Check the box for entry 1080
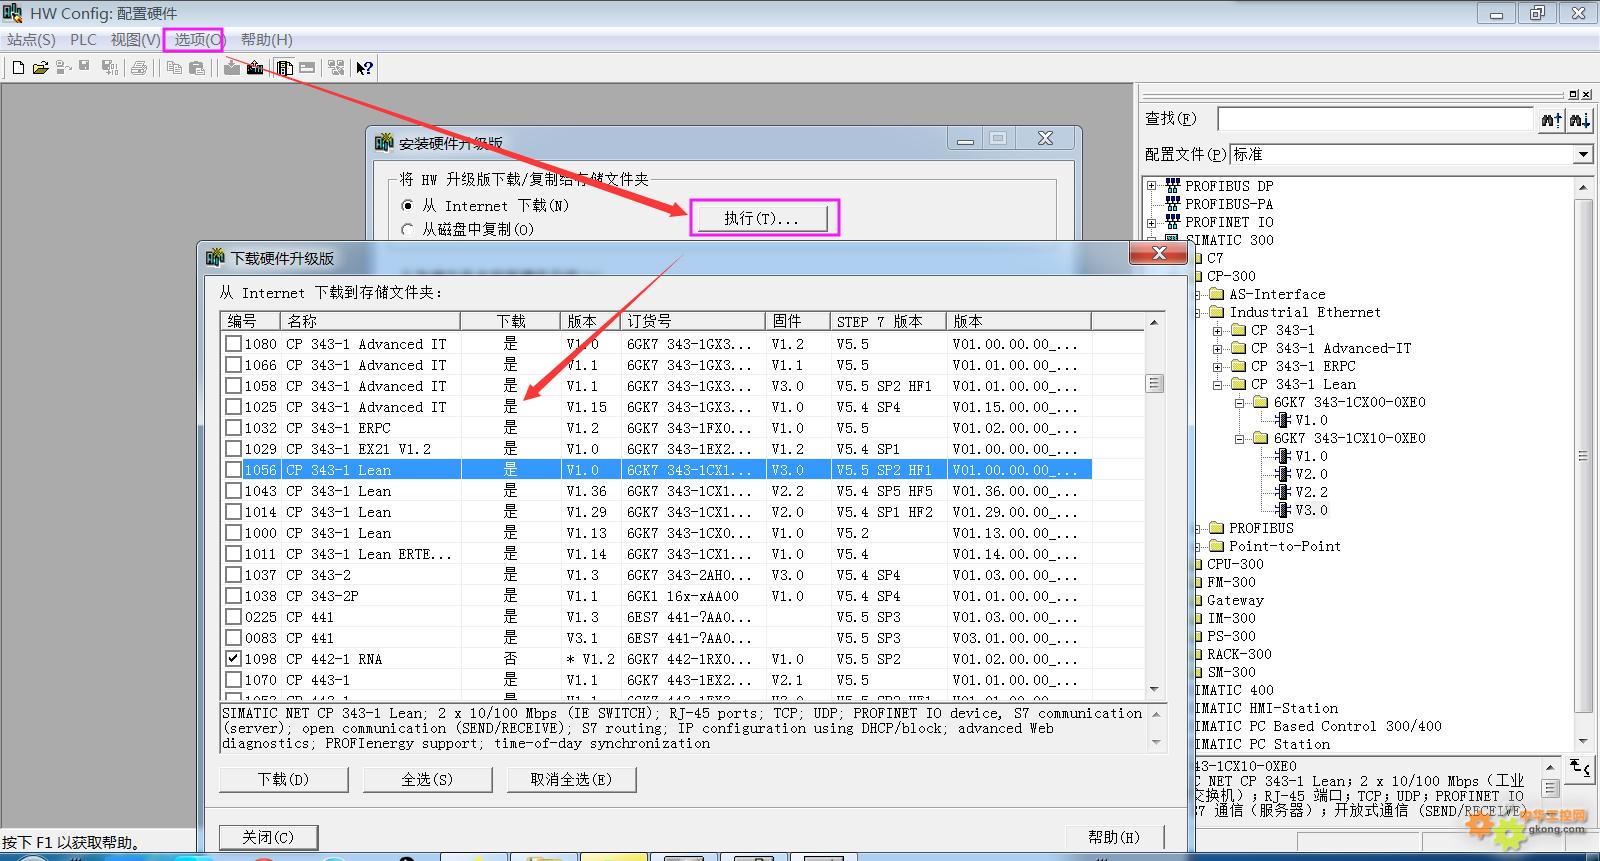This screenshot has width=1600, height=861. [x=233, y=343]
